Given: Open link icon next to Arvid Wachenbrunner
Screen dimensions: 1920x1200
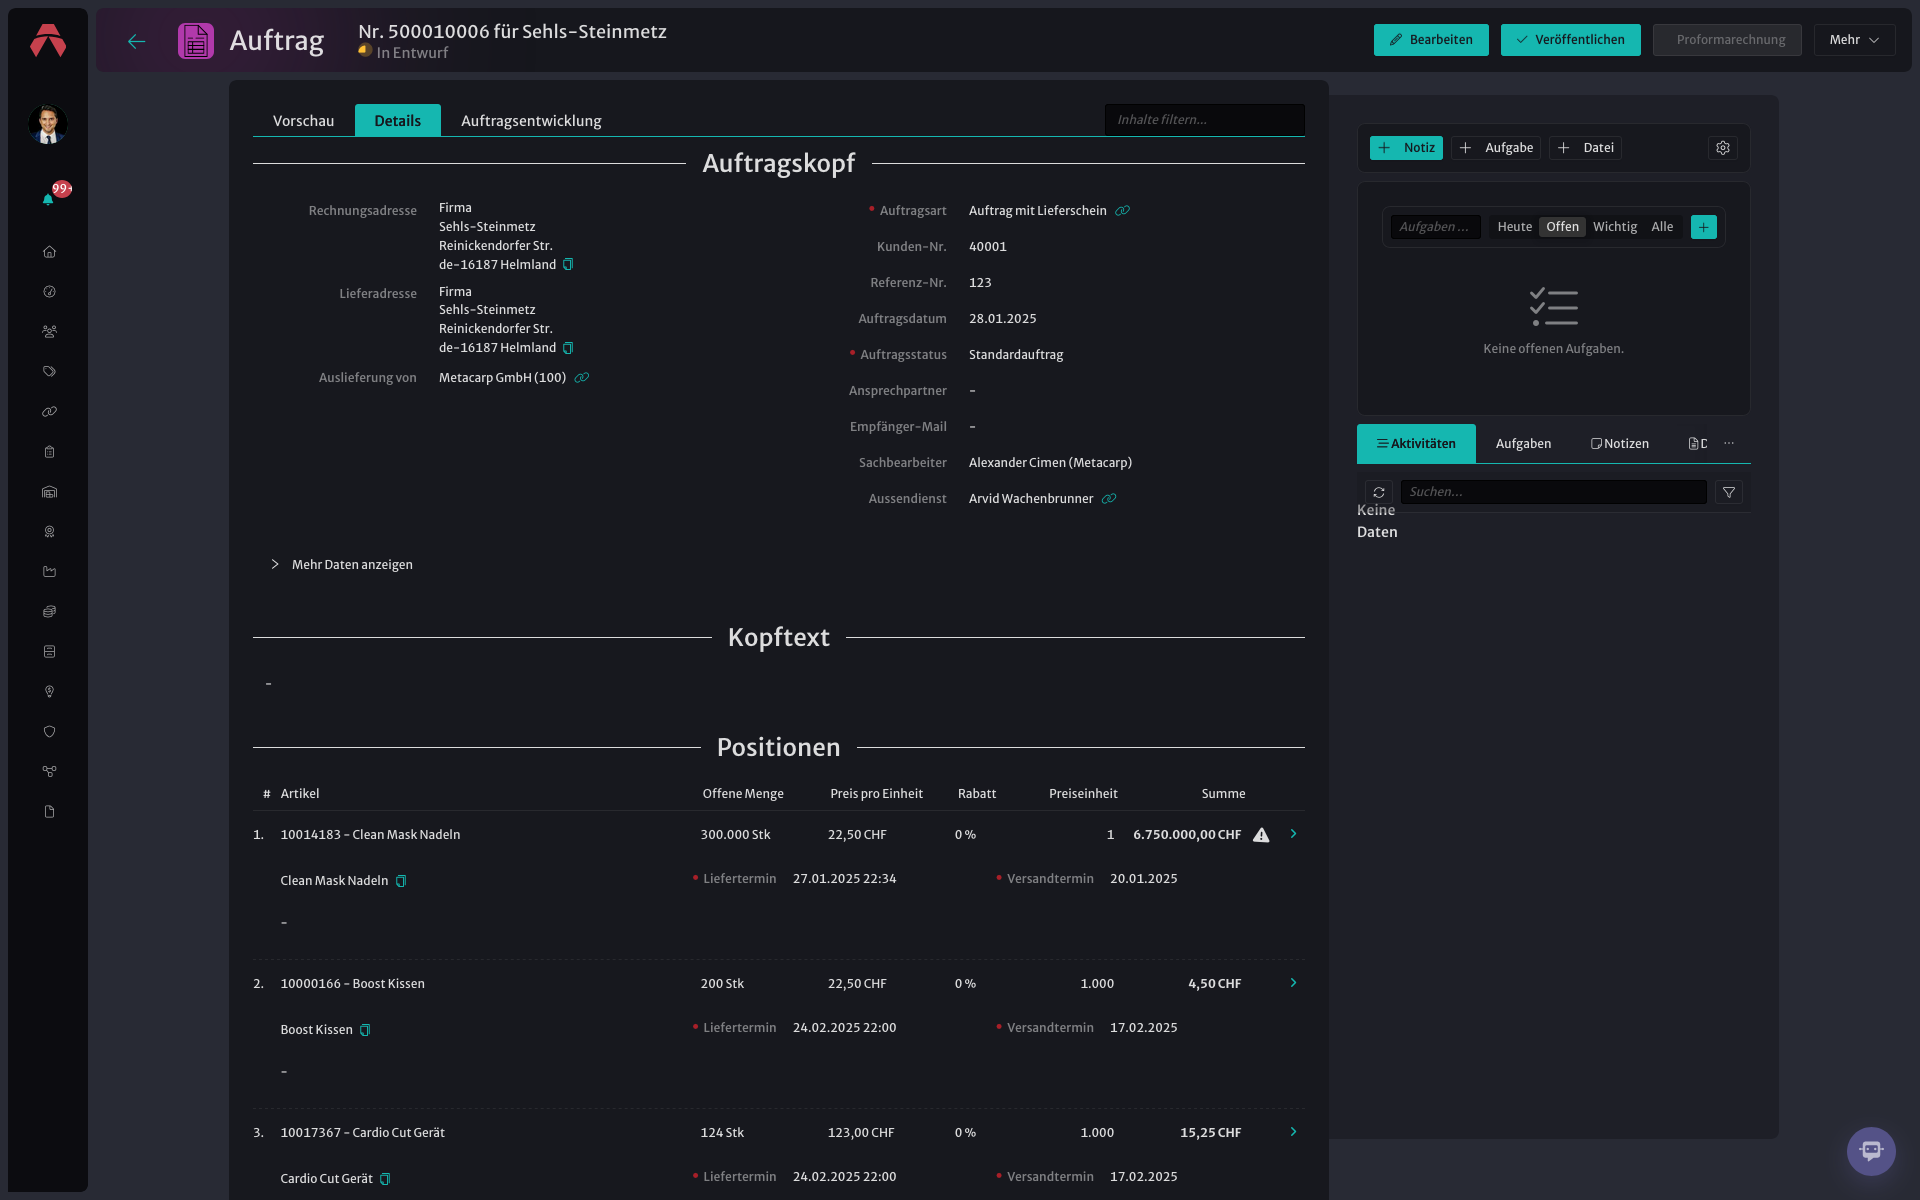Looking at the screenshot, I should (x=1109, y=499).
